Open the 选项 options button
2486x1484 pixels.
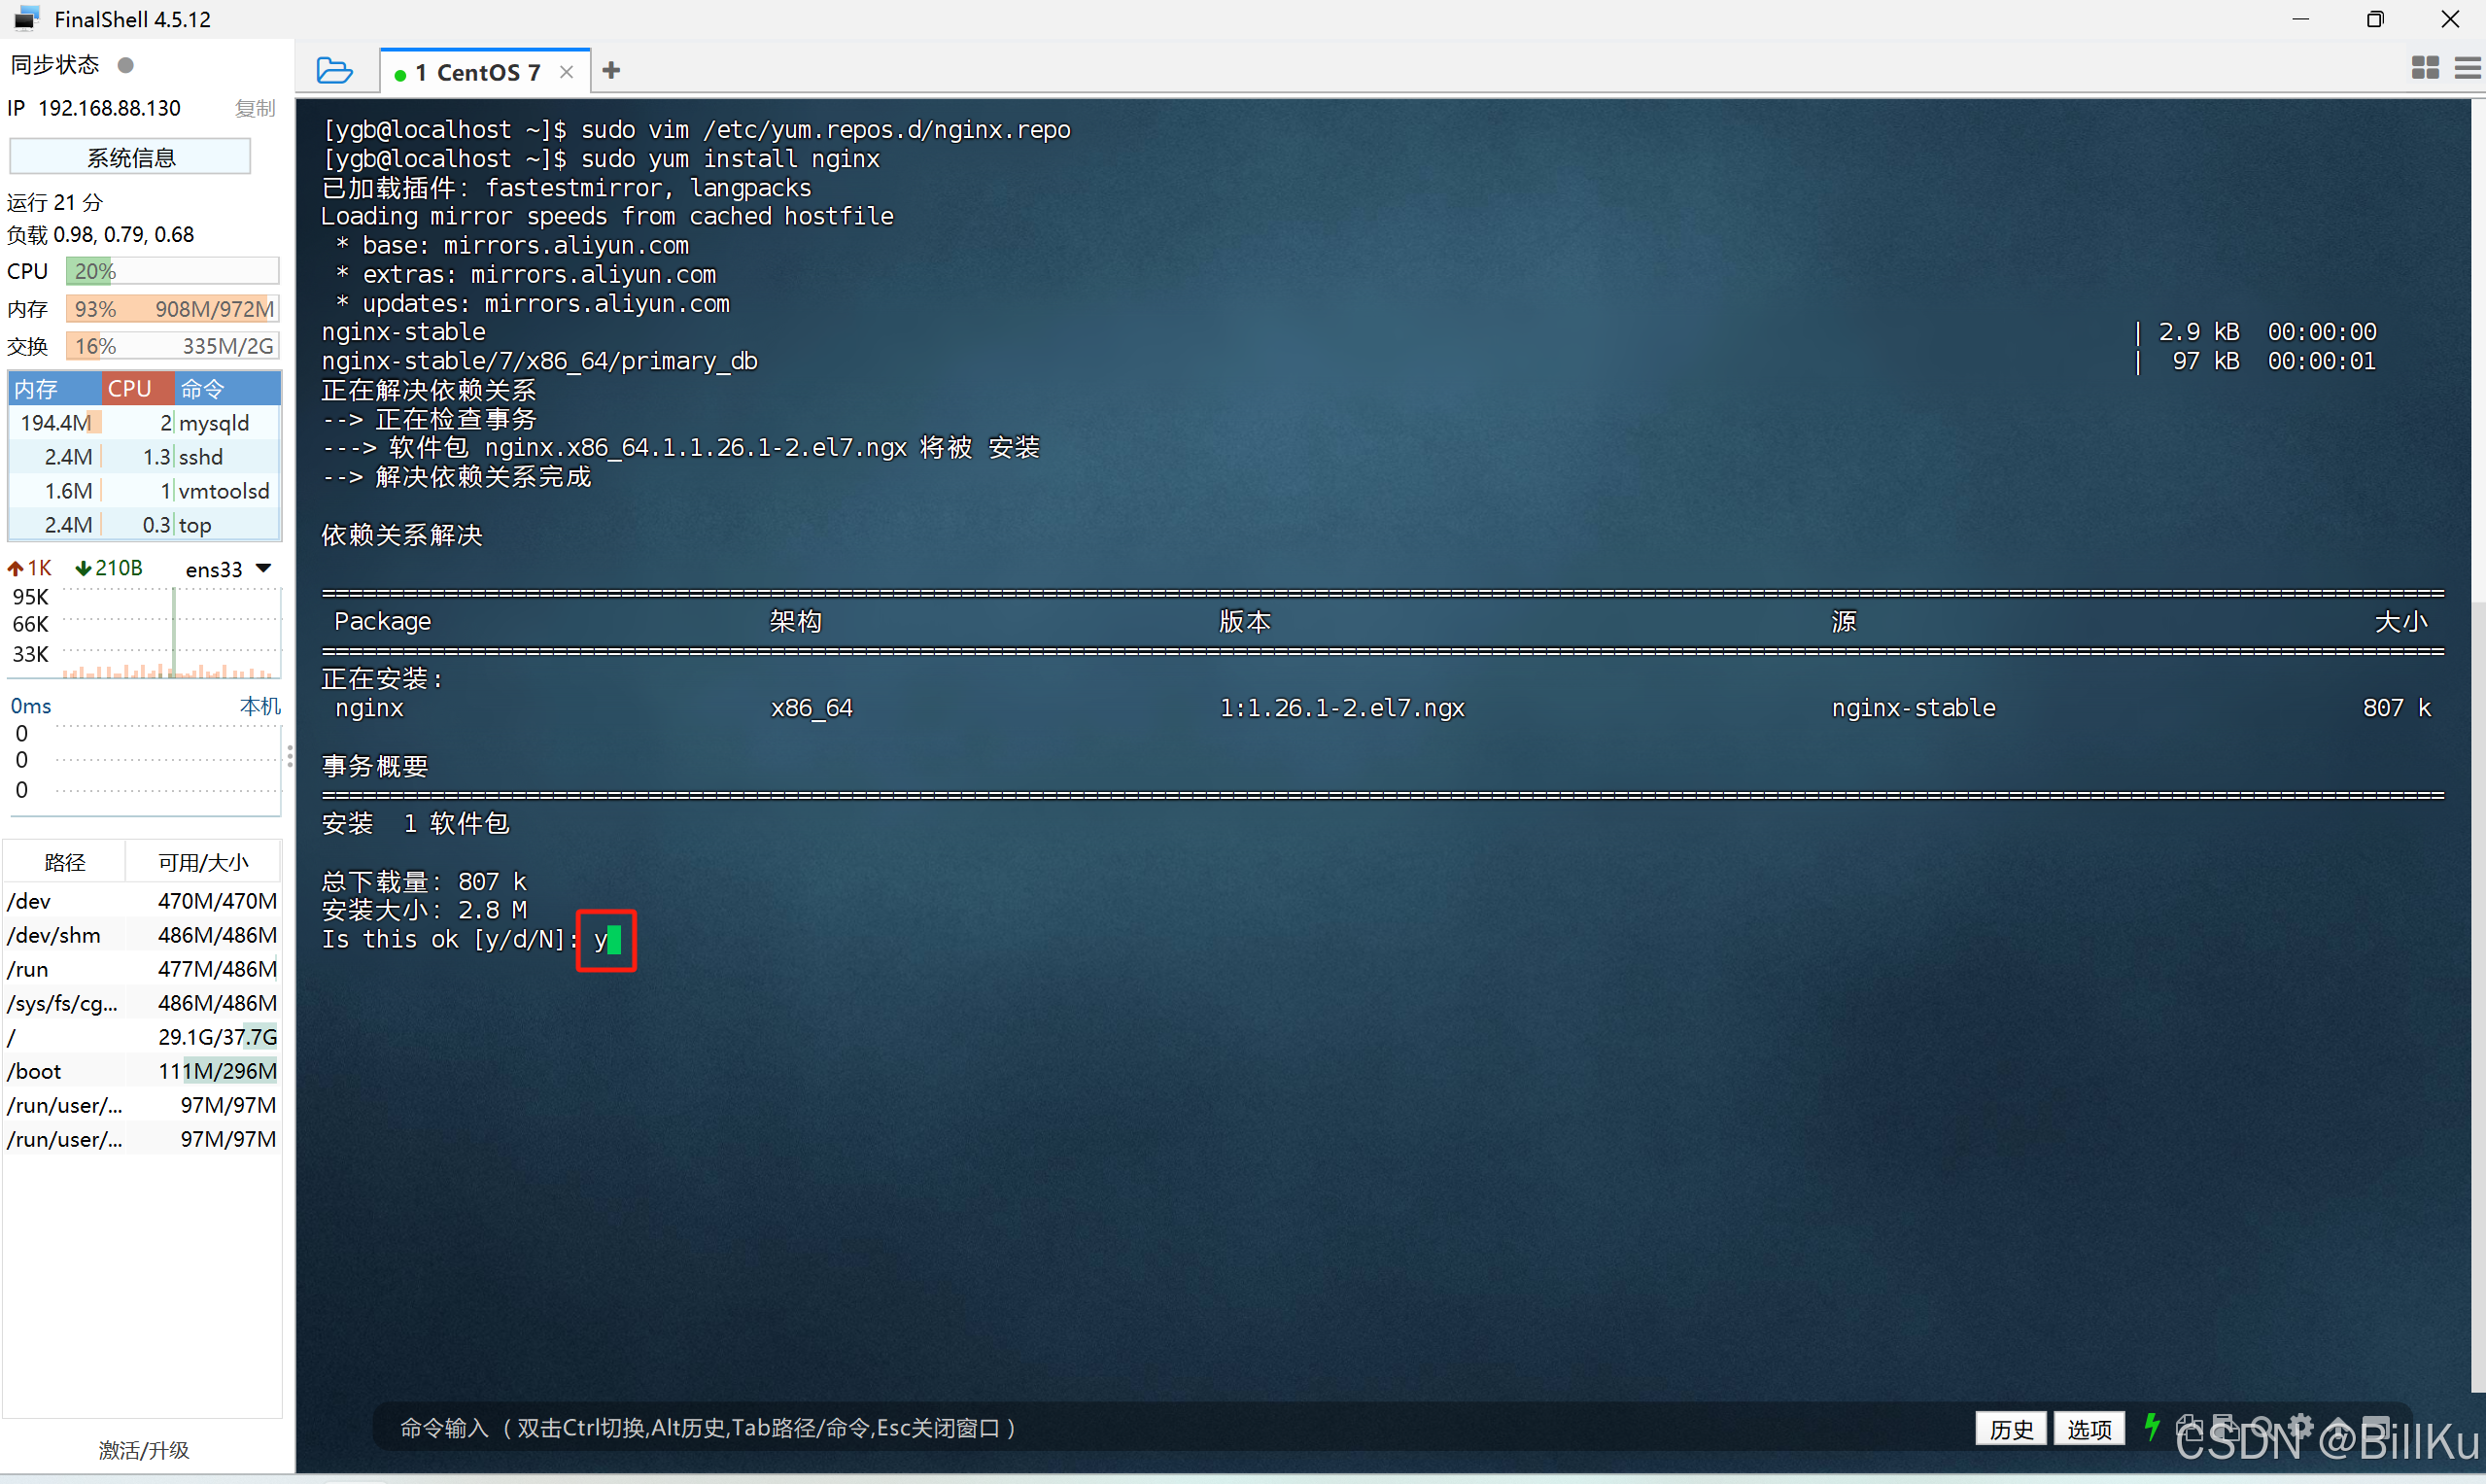[x=2089, y=1428]
